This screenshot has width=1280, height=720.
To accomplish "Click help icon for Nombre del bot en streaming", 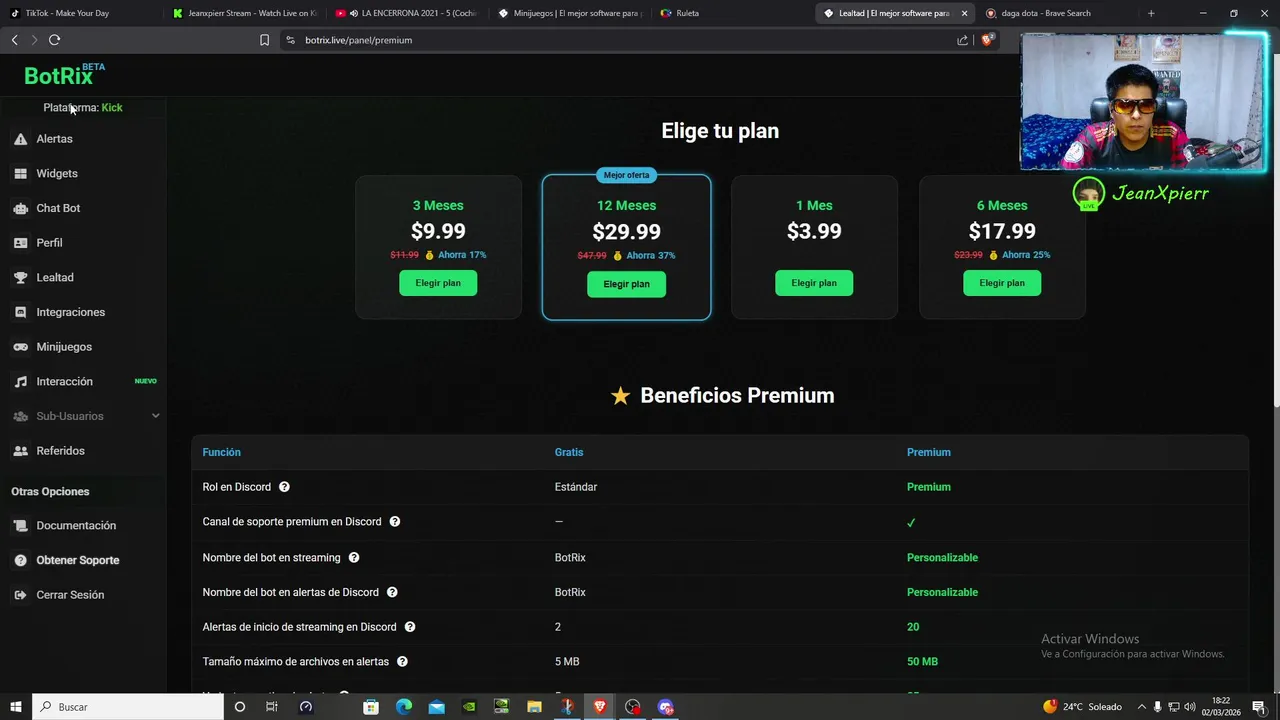I will [354, 558].
